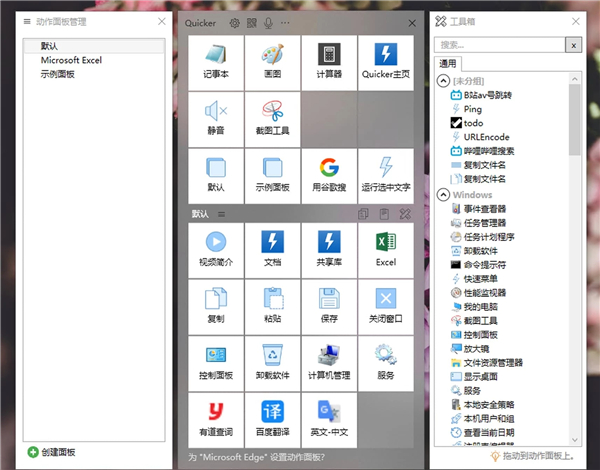Click the 百度翻译 translate action

point(272,420)
